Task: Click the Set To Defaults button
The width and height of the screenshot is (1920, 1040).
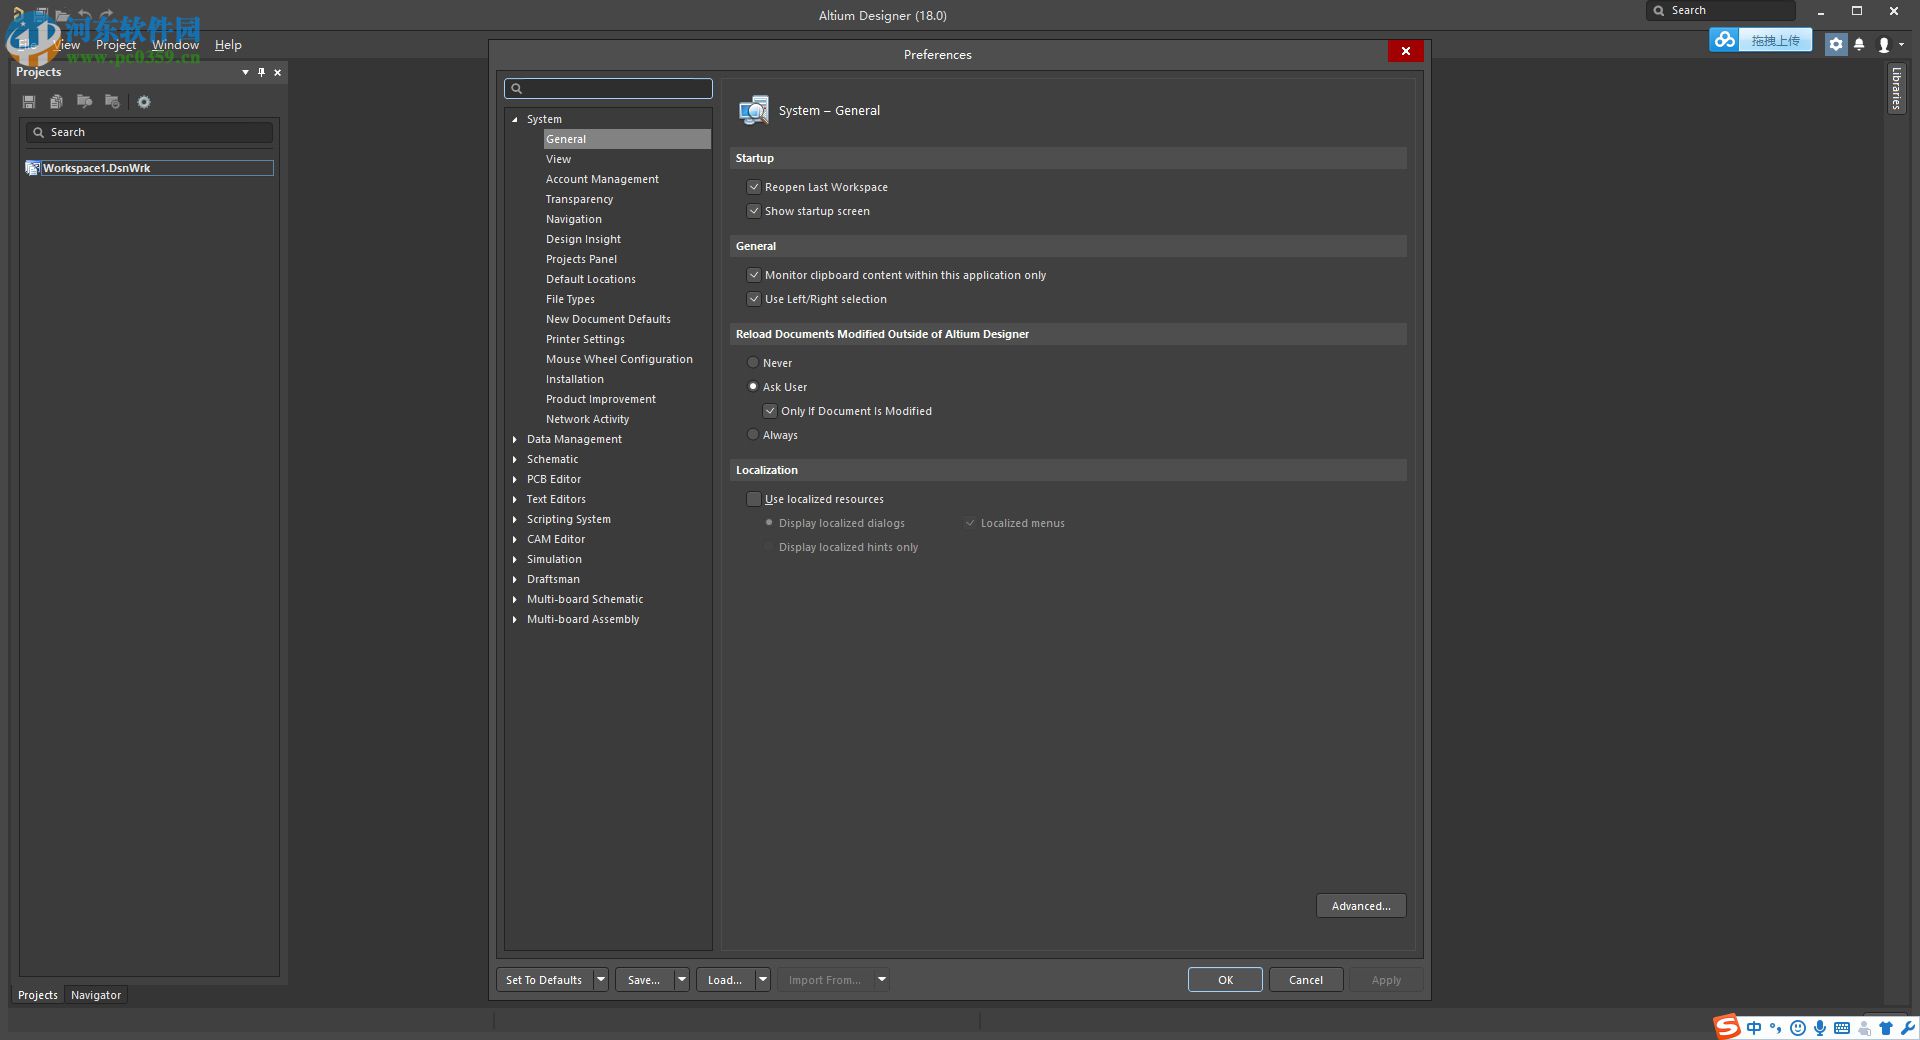Action: [544, 980]
